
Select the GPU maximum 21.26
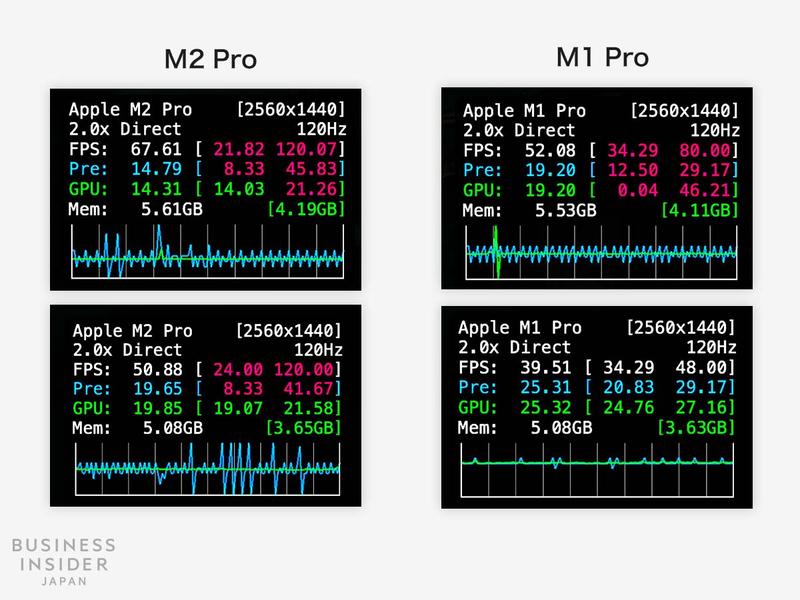tap(311, 189)
